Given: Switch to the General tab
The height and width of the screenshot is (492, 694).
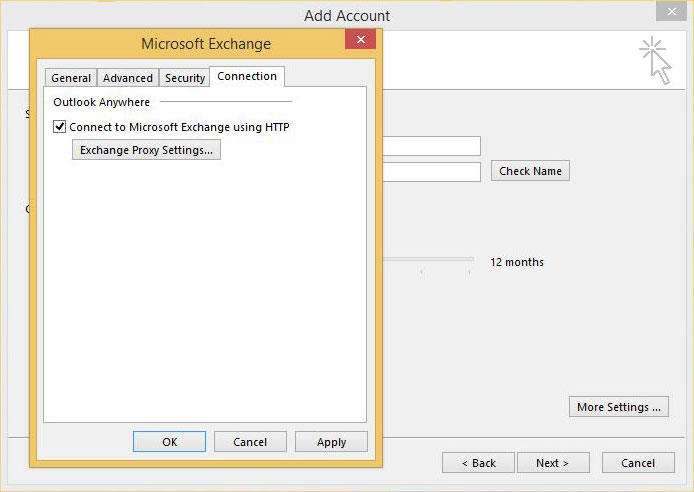Looking at the screenshot, I should click(71, 78).
